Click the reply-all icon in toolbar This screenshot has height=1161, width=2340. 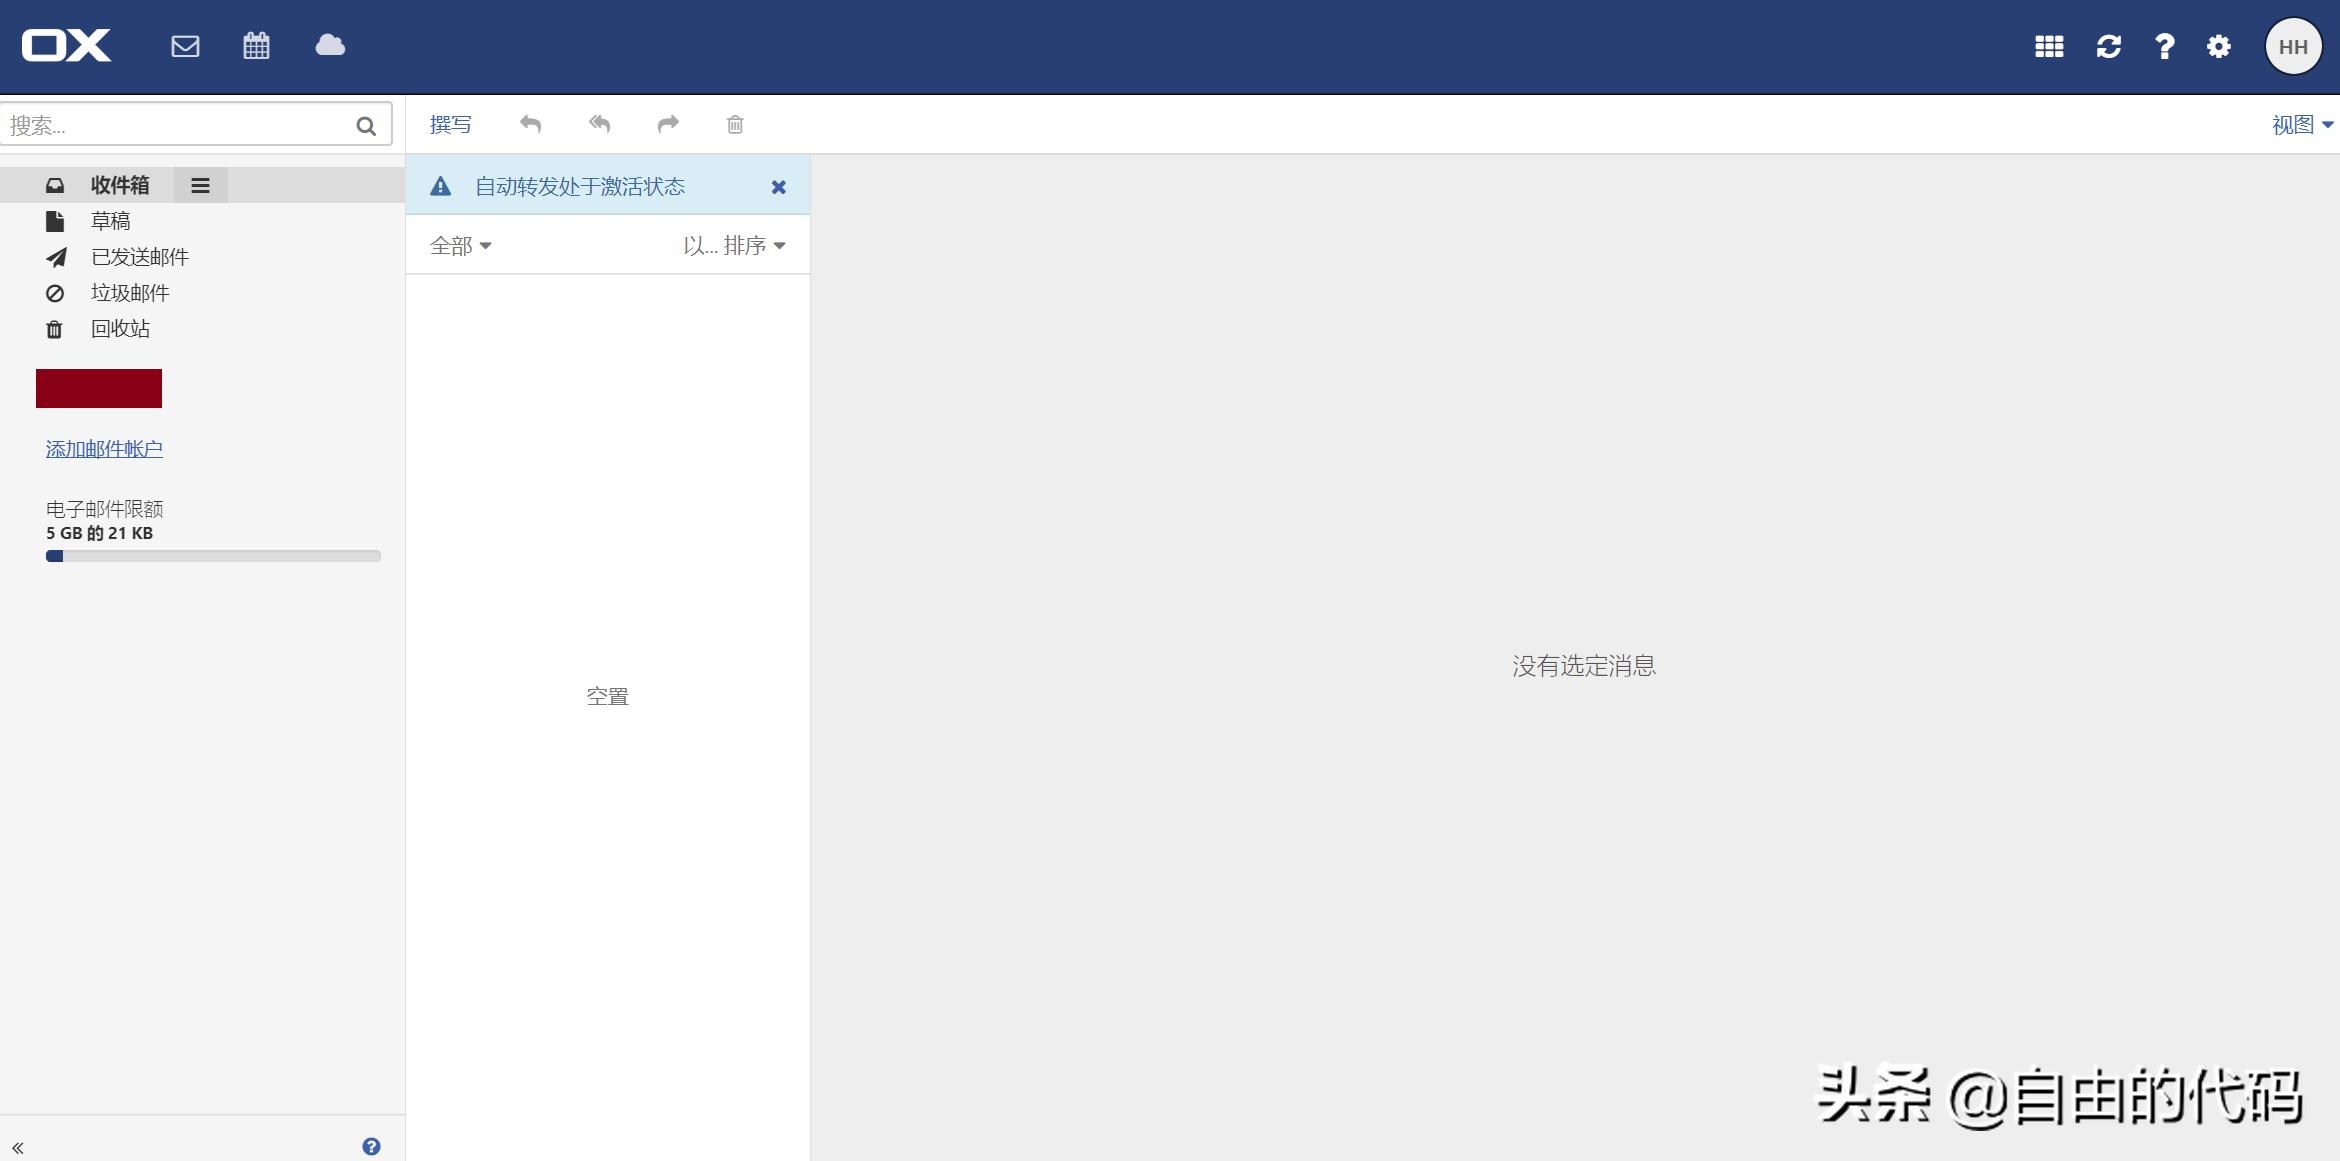pyautogui.click(x=599, y=124)
